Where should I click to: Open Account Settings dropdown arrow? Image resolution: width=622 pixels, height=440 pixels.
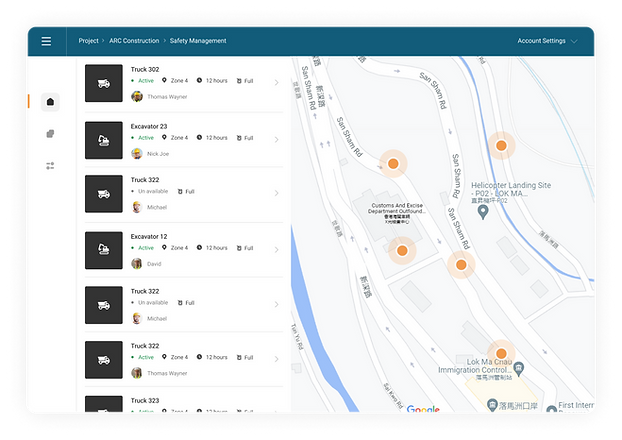(x=574, y=41)
